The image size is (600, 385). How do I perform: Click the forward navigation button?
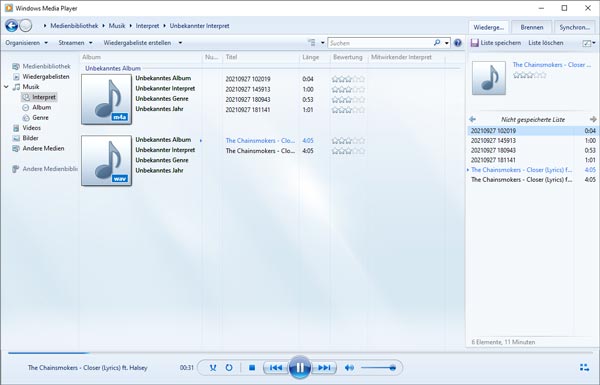click(26, 26)
